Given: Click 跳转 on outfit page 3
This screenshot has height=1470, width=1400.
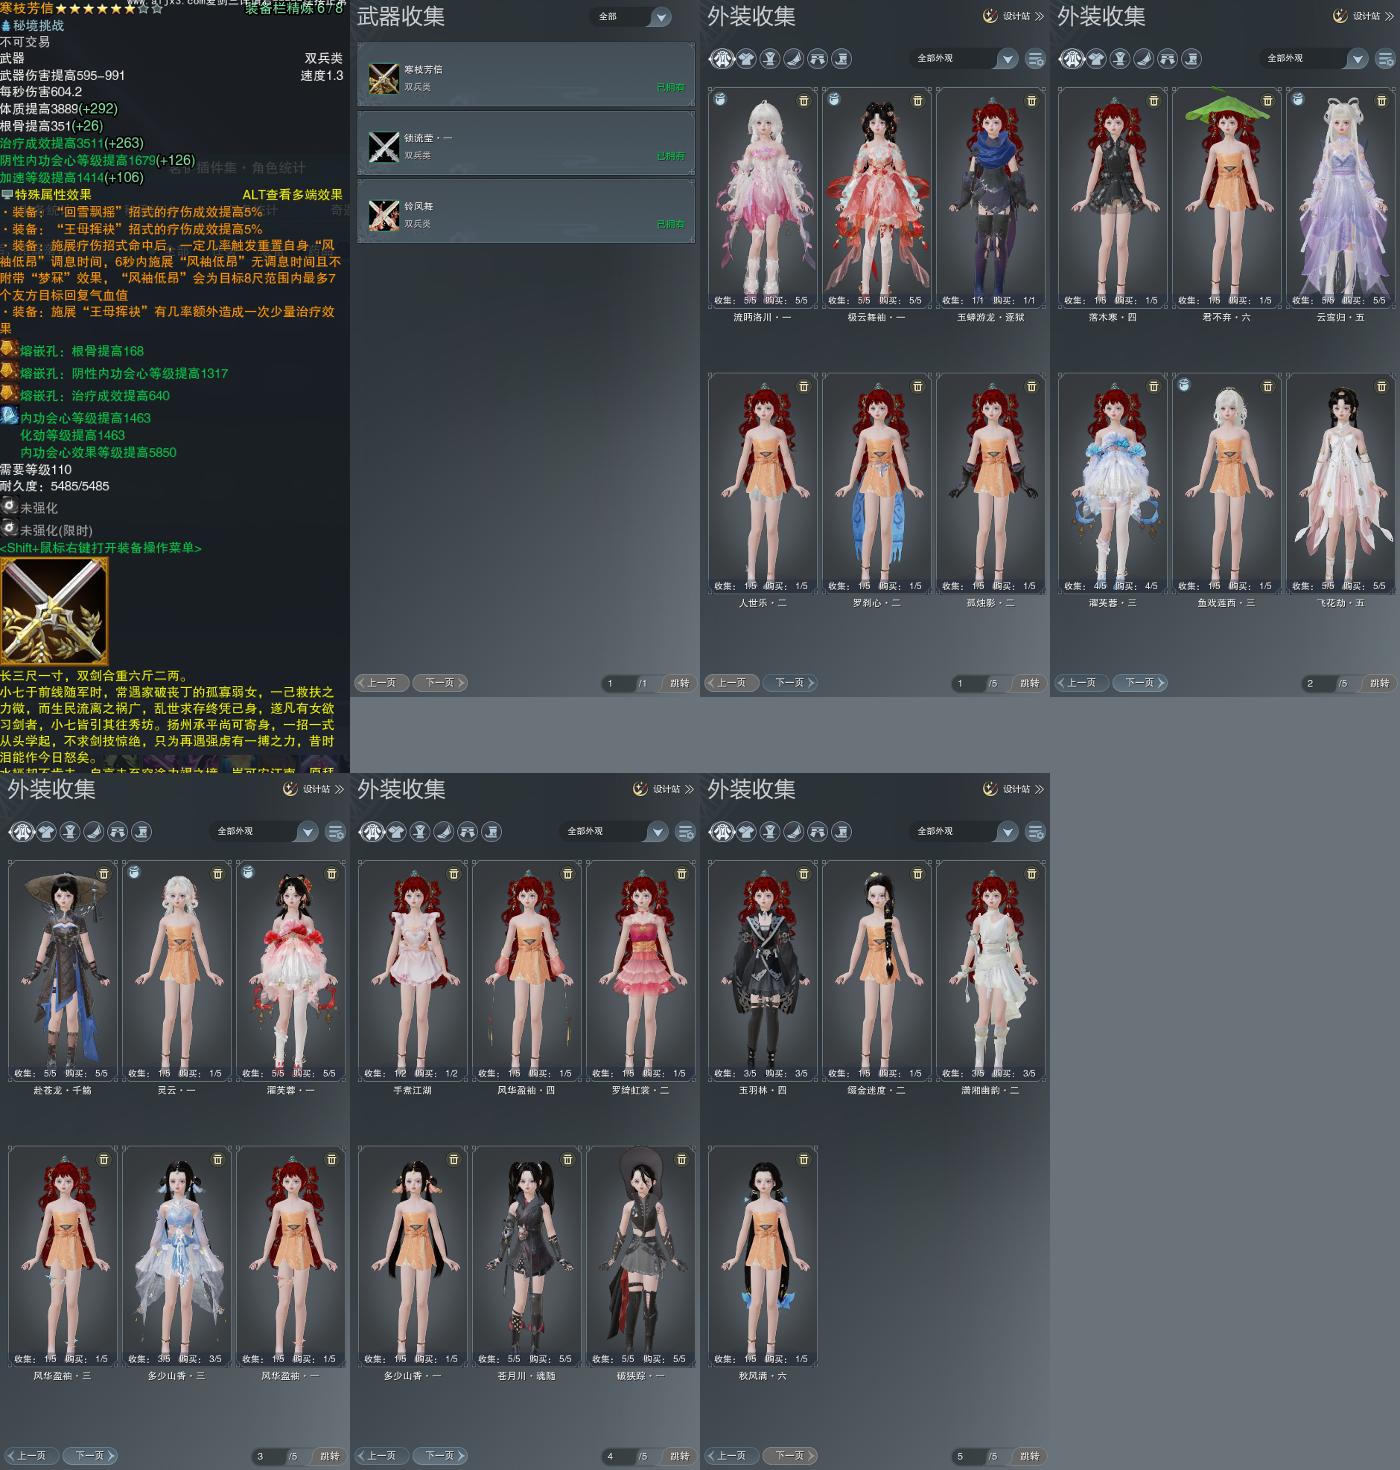Looking at the screenshot, I should tap(329, 1456).
